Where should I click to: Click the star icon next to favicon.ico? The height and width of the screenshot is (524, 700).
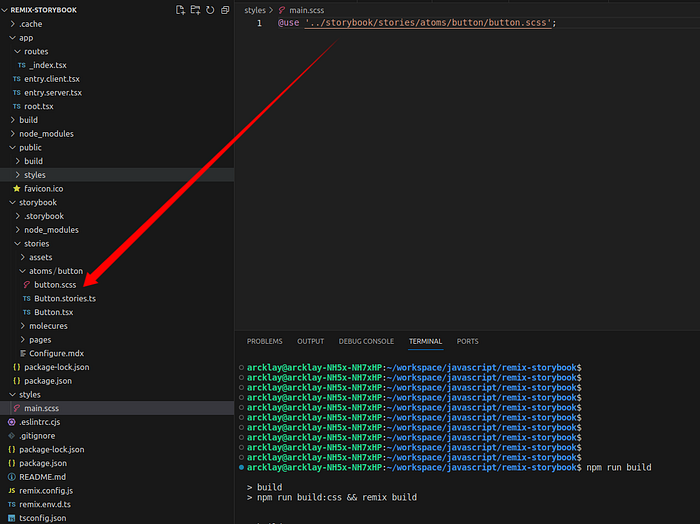pos(17,189)
